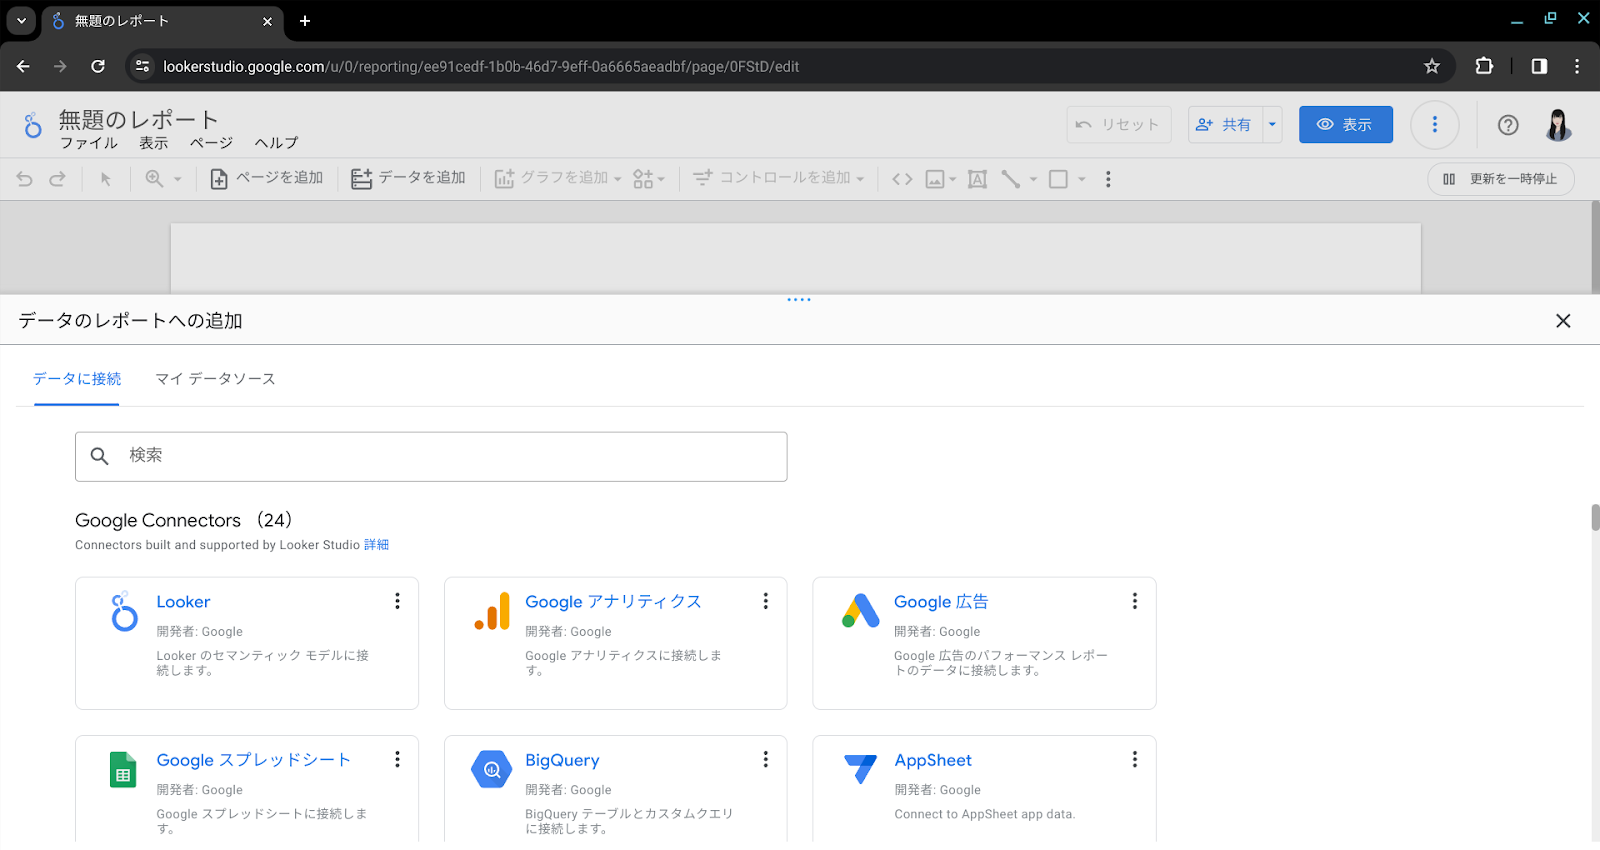Click the 共有 share button
This screenshot has height=850, width=1600.
tap(1225, 125)
